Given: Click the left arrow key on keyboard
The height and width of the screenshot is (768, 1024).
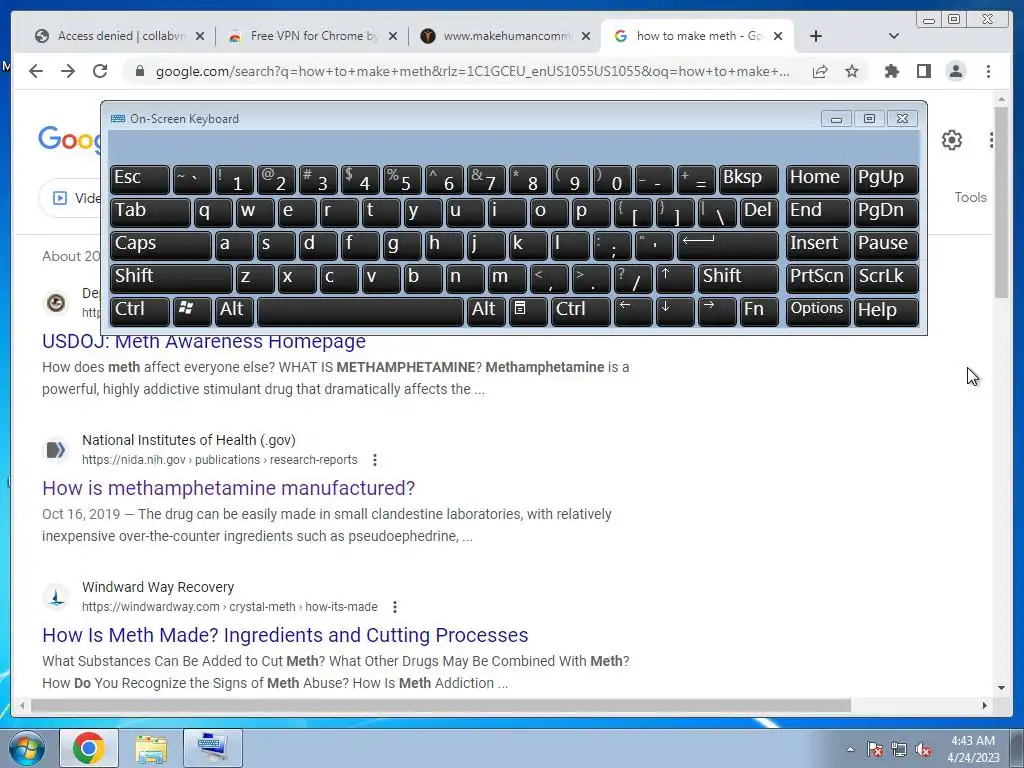Looking at the screenshot, I should 633,311.
